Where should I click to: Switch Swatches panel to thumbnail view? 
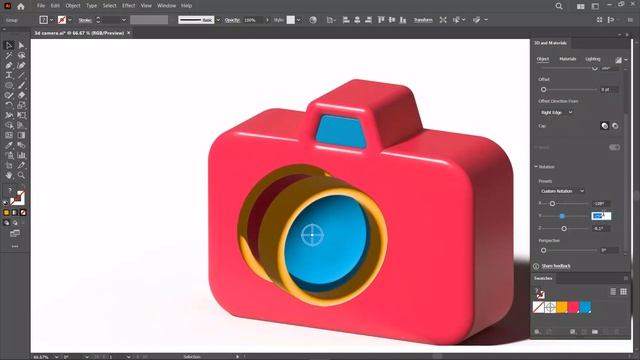coord(623,291)
